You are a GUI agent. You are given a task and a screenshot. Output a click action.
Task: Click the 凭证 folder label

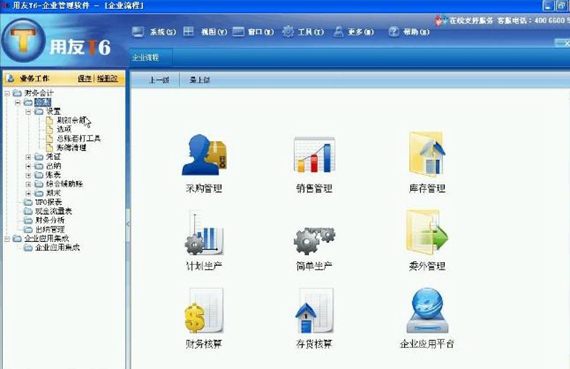(53, 157)
